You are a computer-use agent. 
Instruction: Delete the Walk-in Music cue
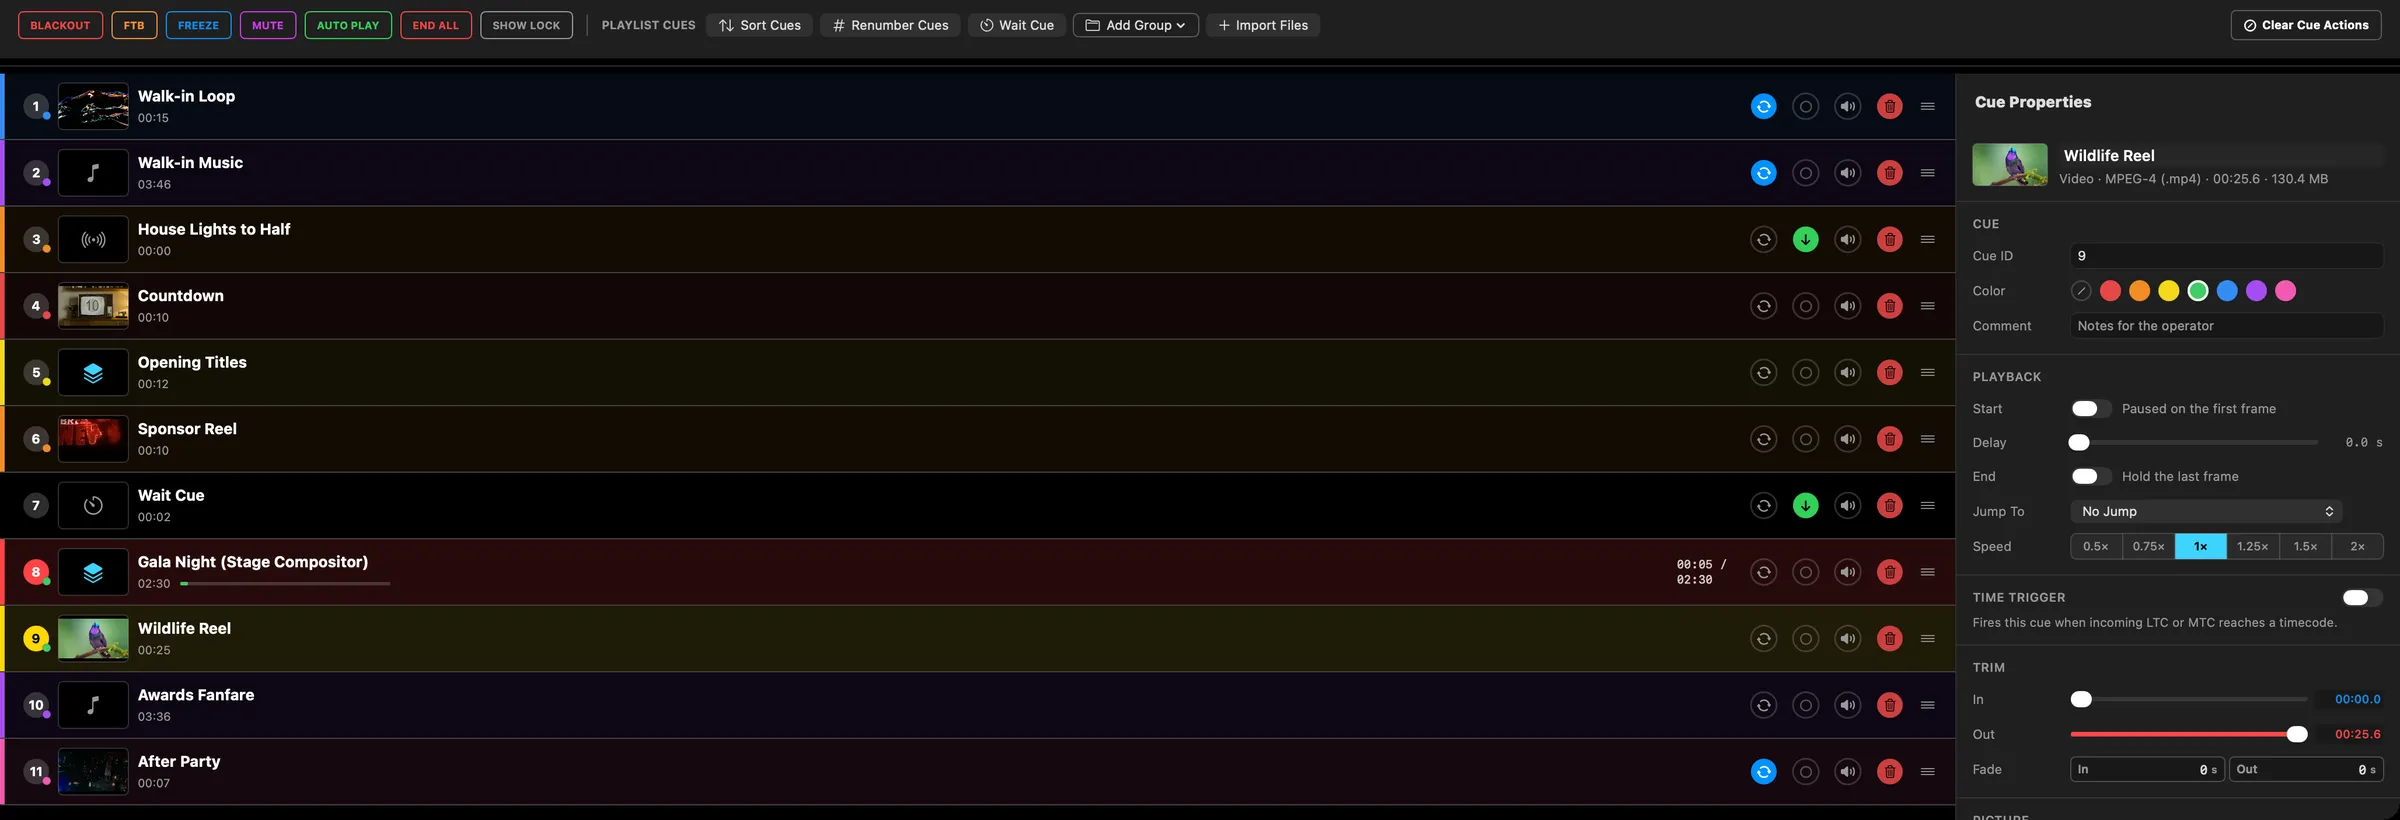tap(1889, 173)
